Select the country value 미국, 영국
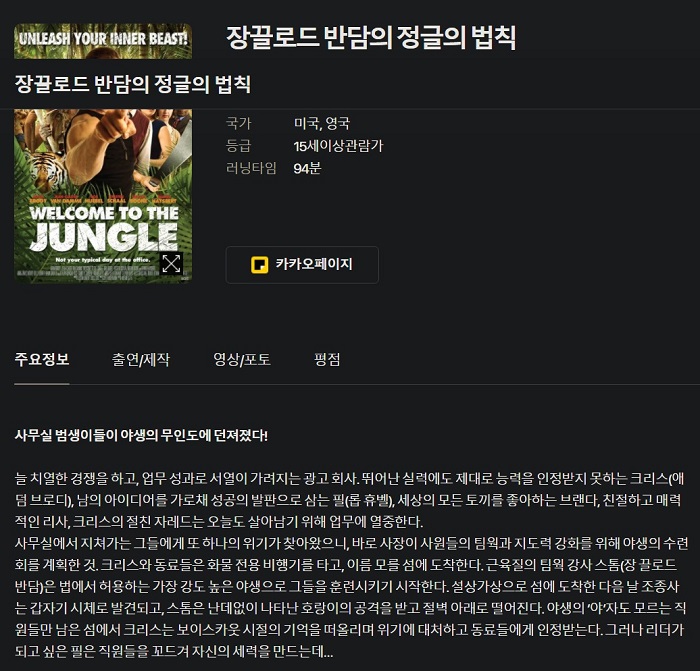Viewport: 700px width, 671px height. click(x=321, y=123)
